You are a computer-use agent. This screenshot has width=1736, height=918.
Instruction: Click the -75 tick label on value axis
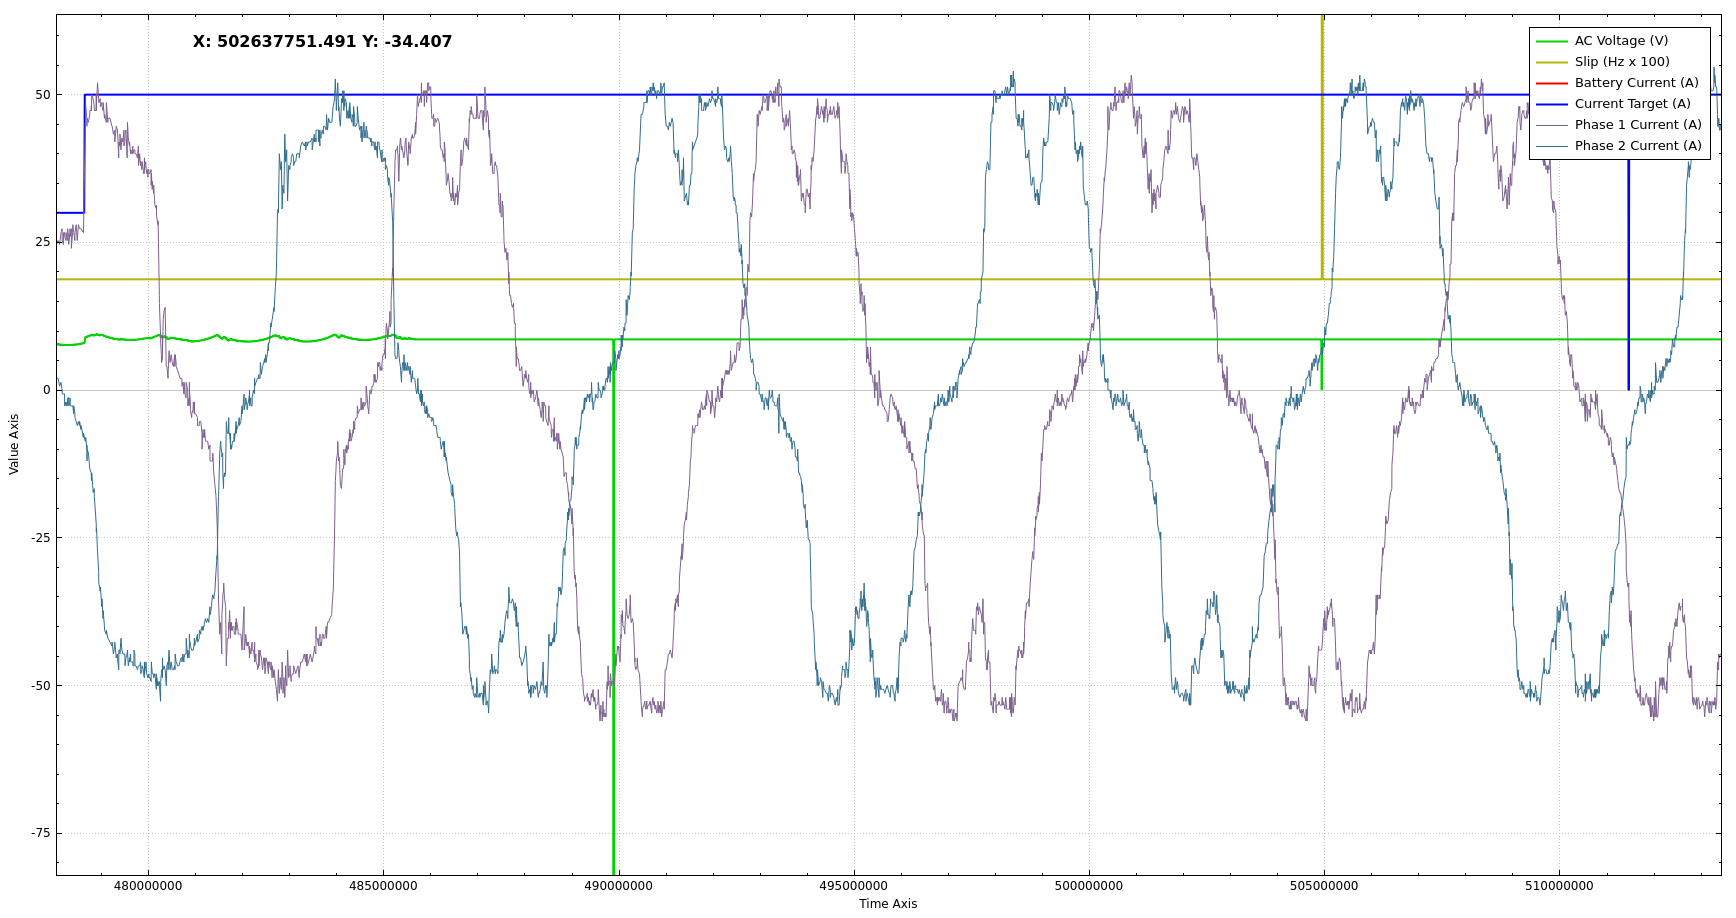(x=39, y=833)
